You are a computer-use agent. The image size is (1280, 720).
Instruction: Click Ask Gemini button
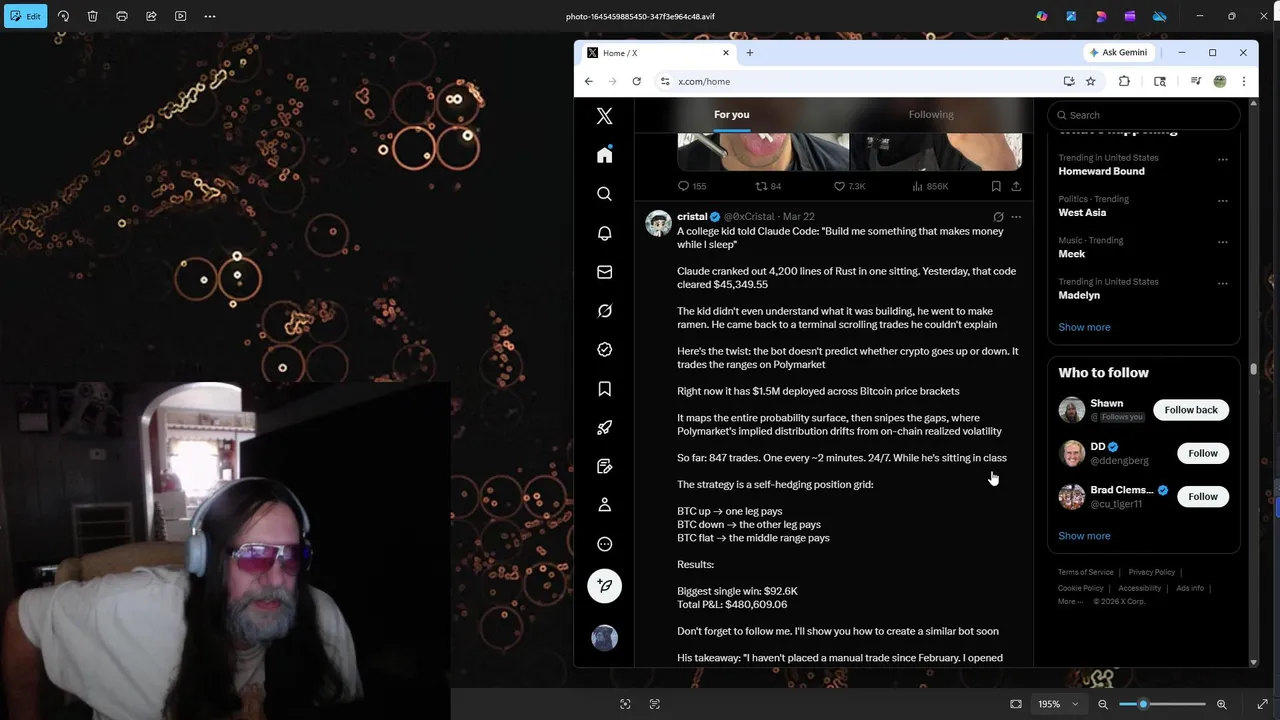1118,52
